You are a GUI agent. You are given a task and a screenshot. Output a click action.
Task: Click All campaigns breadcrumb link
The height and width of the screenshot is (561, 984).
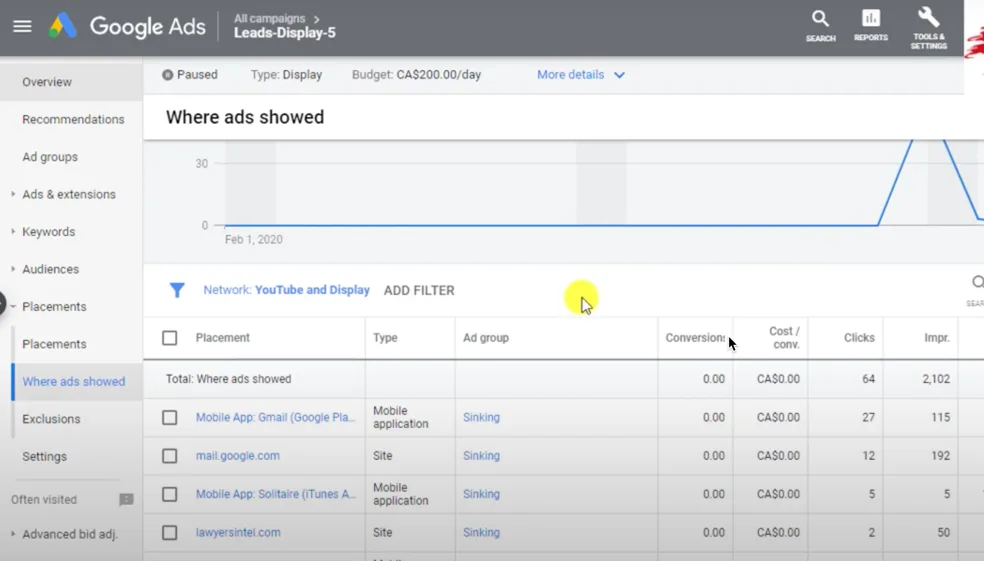coord(269,19)
